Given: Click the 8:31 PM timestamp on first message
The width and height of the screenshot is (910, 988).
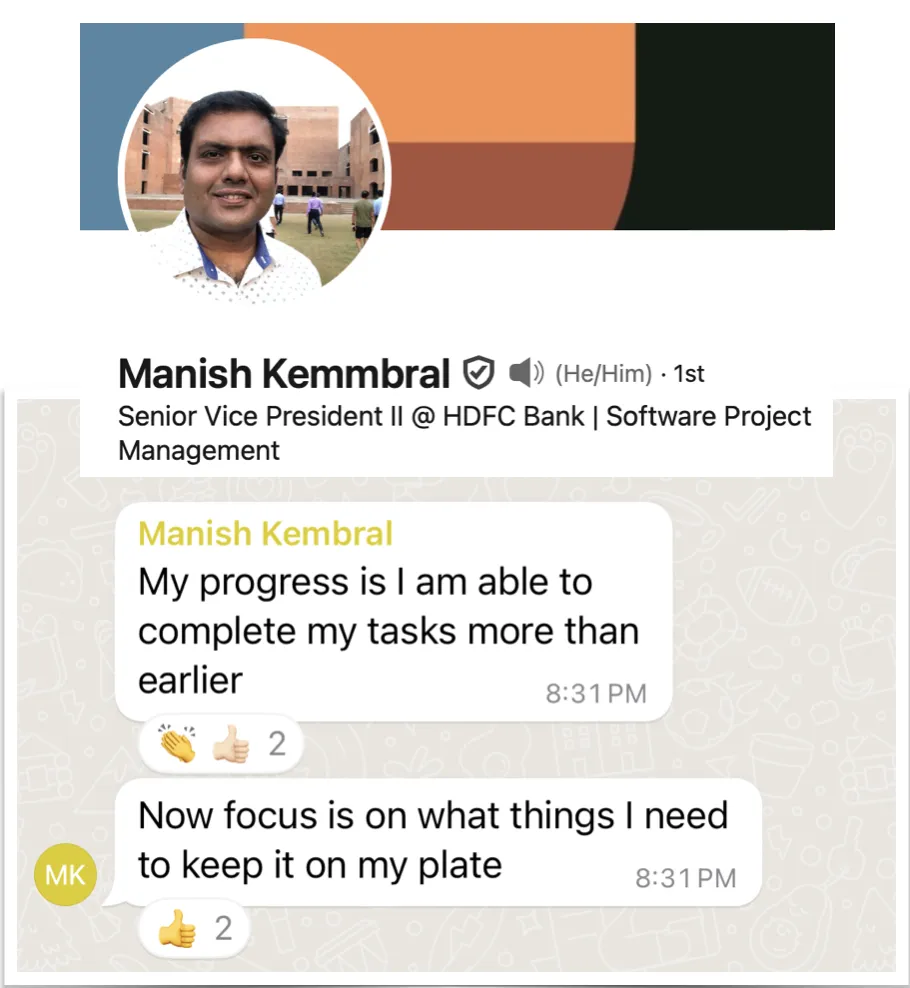Looking at the screenshot, I should click(596, 694).
